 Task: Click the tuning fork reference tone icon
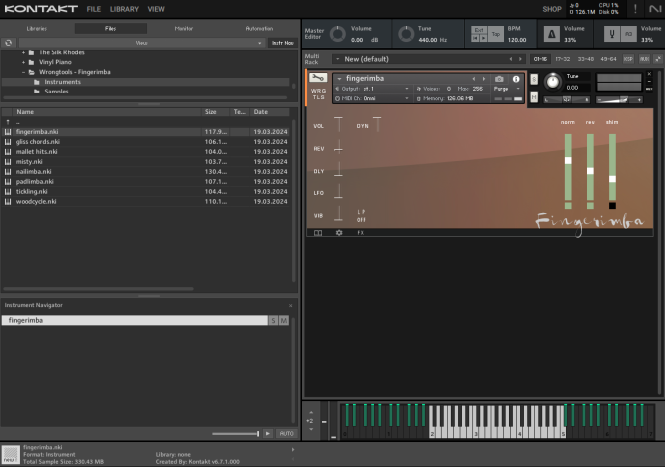click(x=612, y=34)
